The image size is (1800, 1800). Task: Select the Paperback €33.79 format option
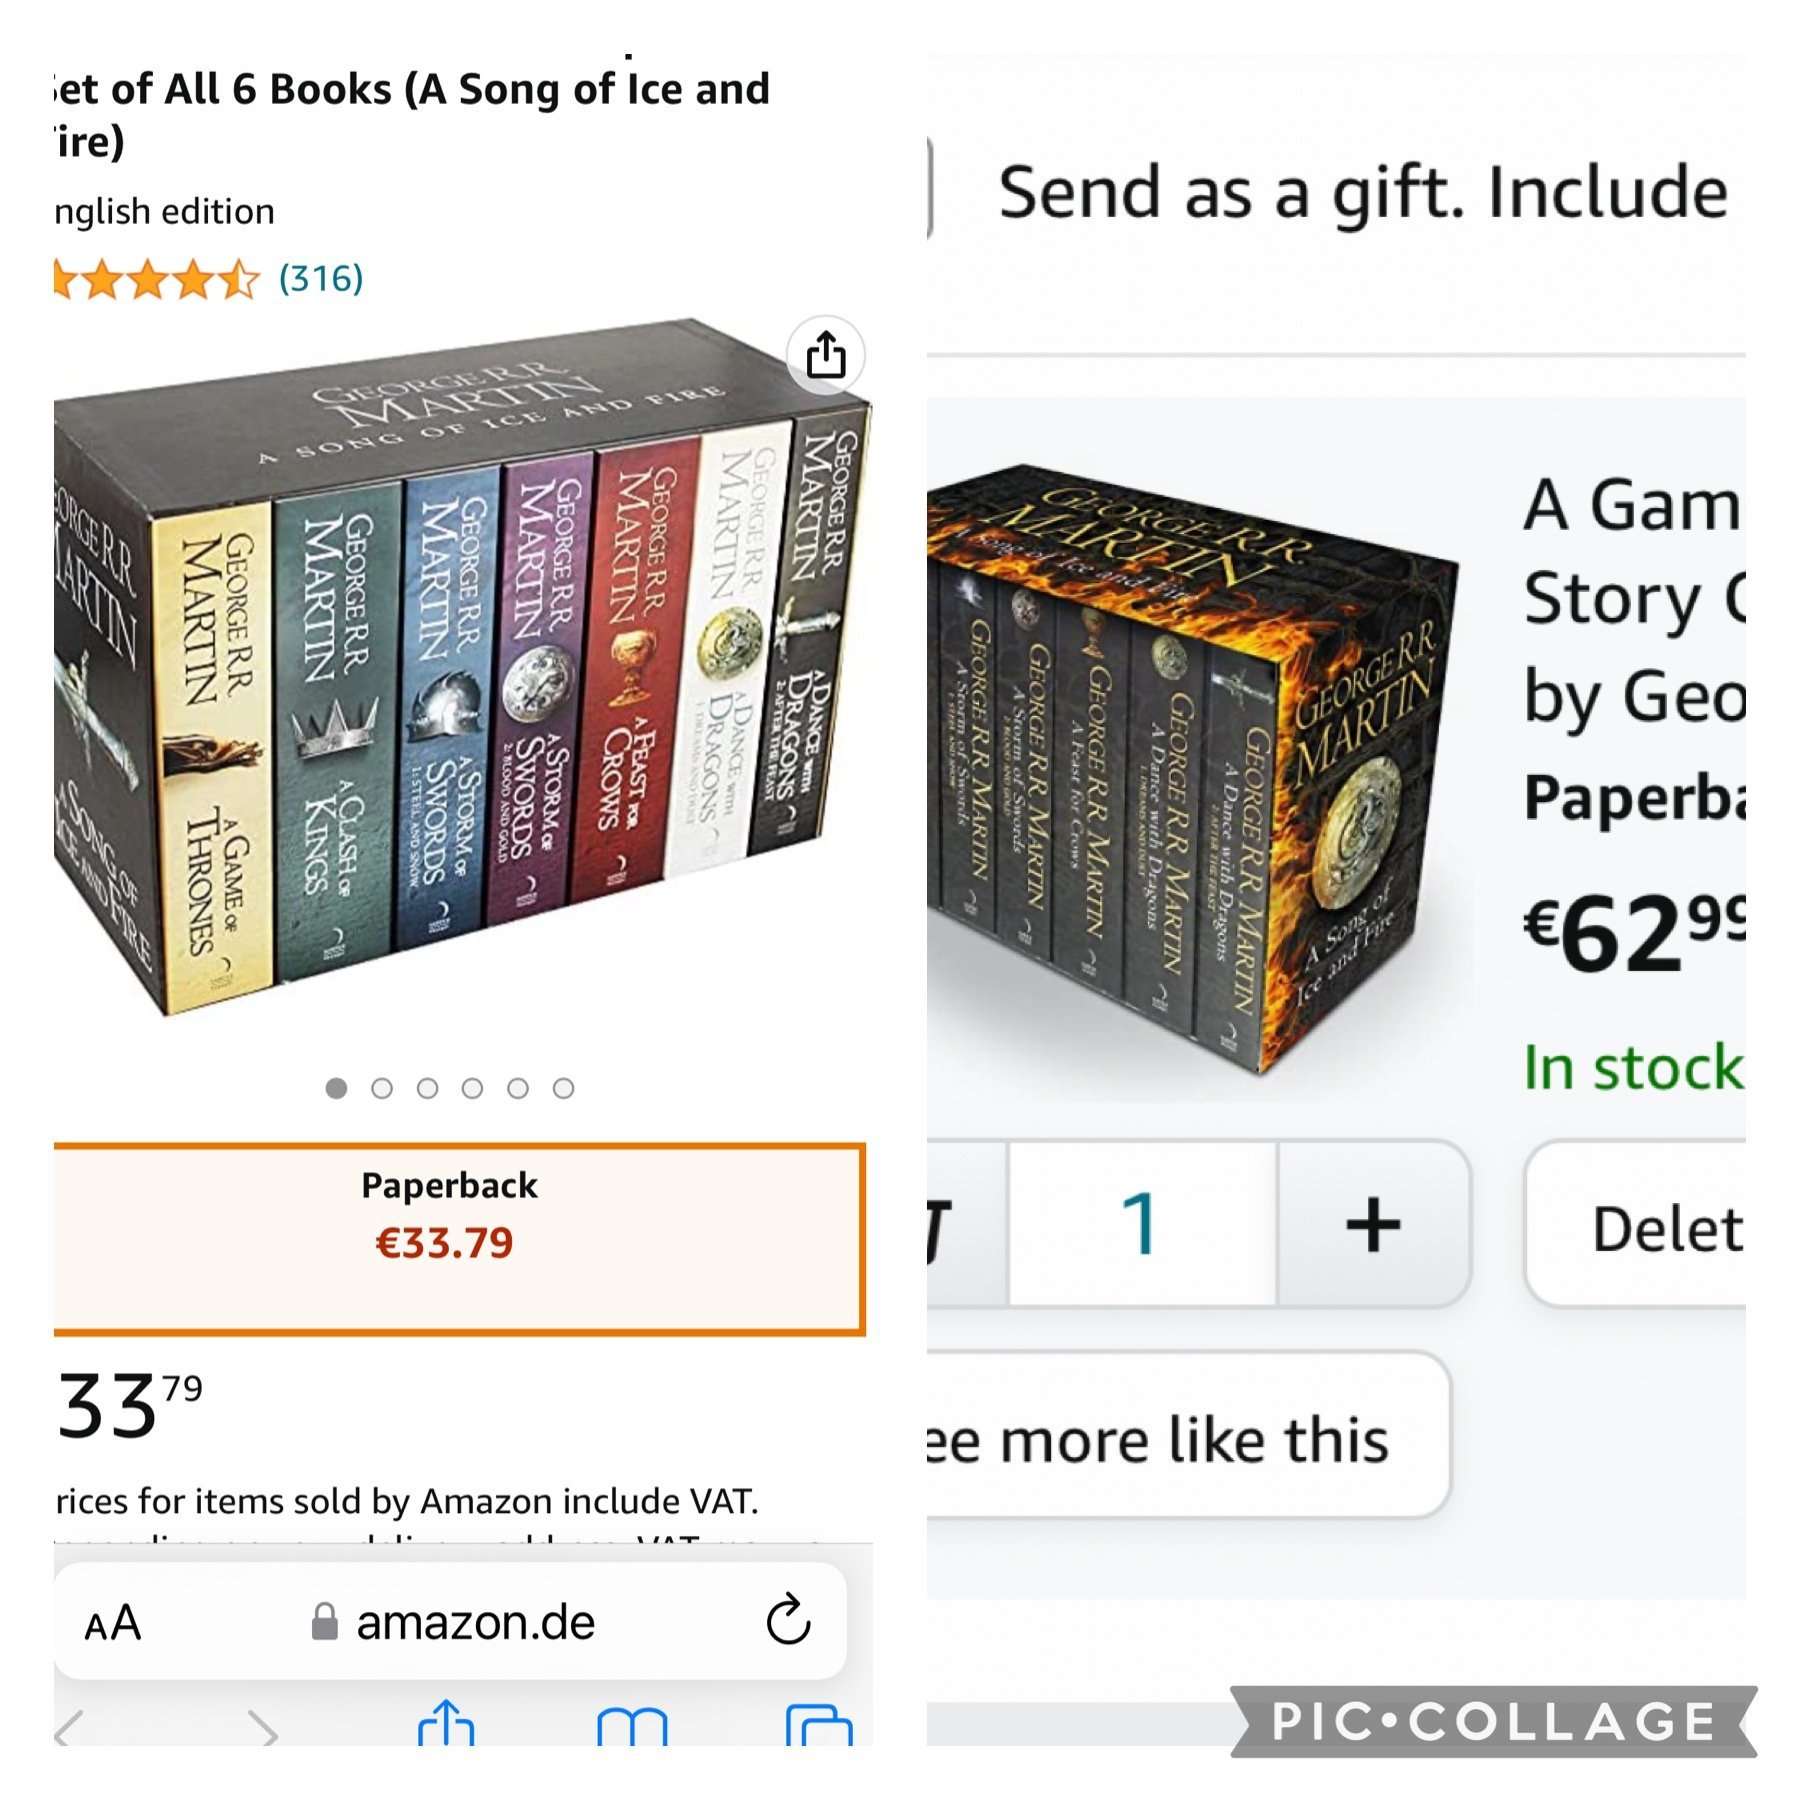point(459,1238)
